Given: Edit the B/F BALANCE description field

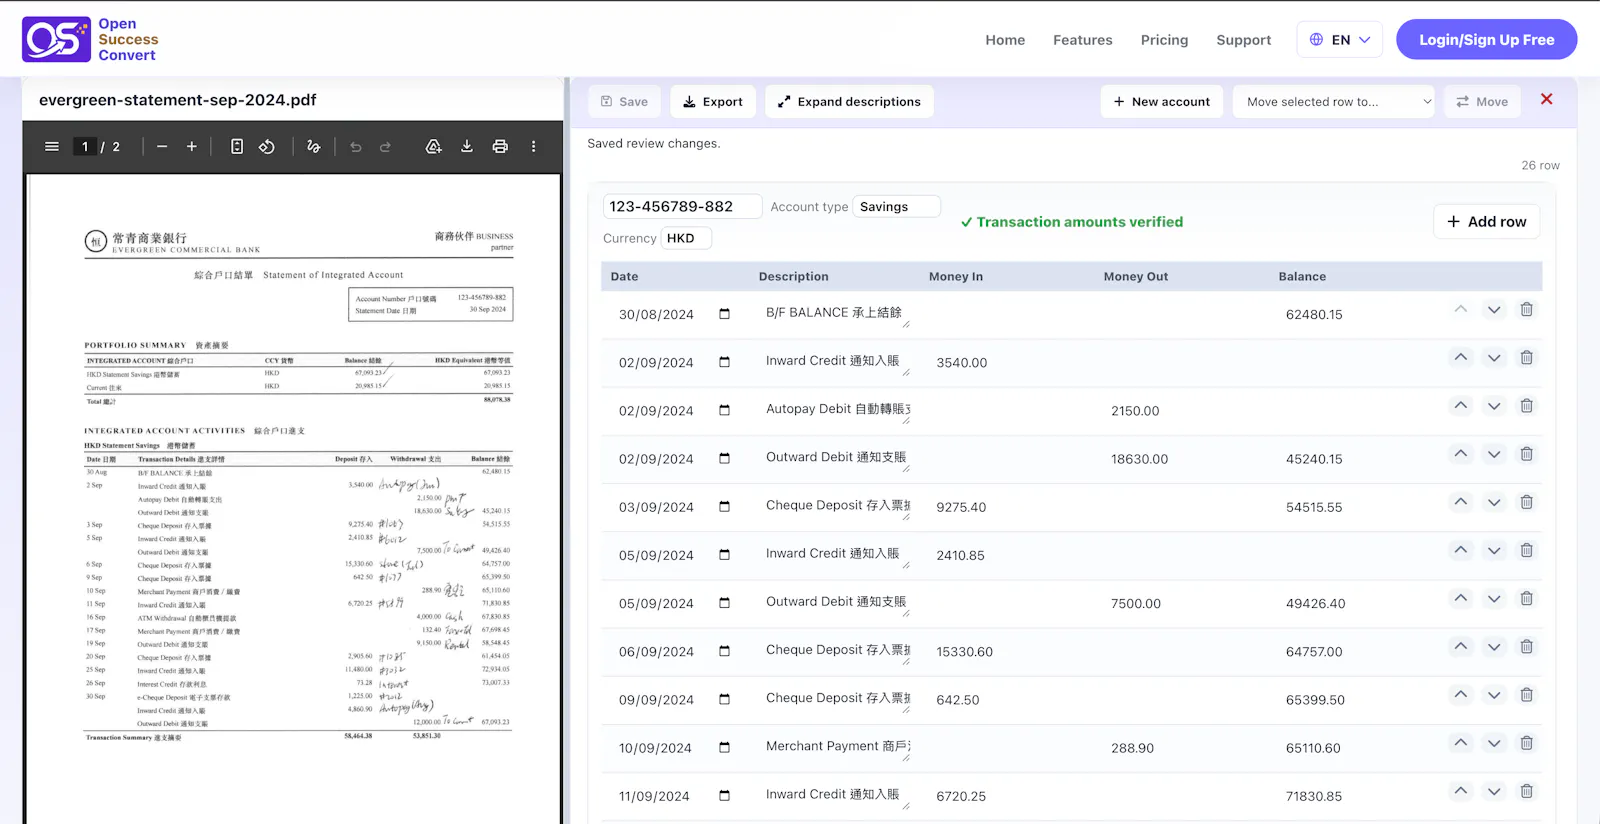Looking at the screenshot, I should click(x=836, y=313).
